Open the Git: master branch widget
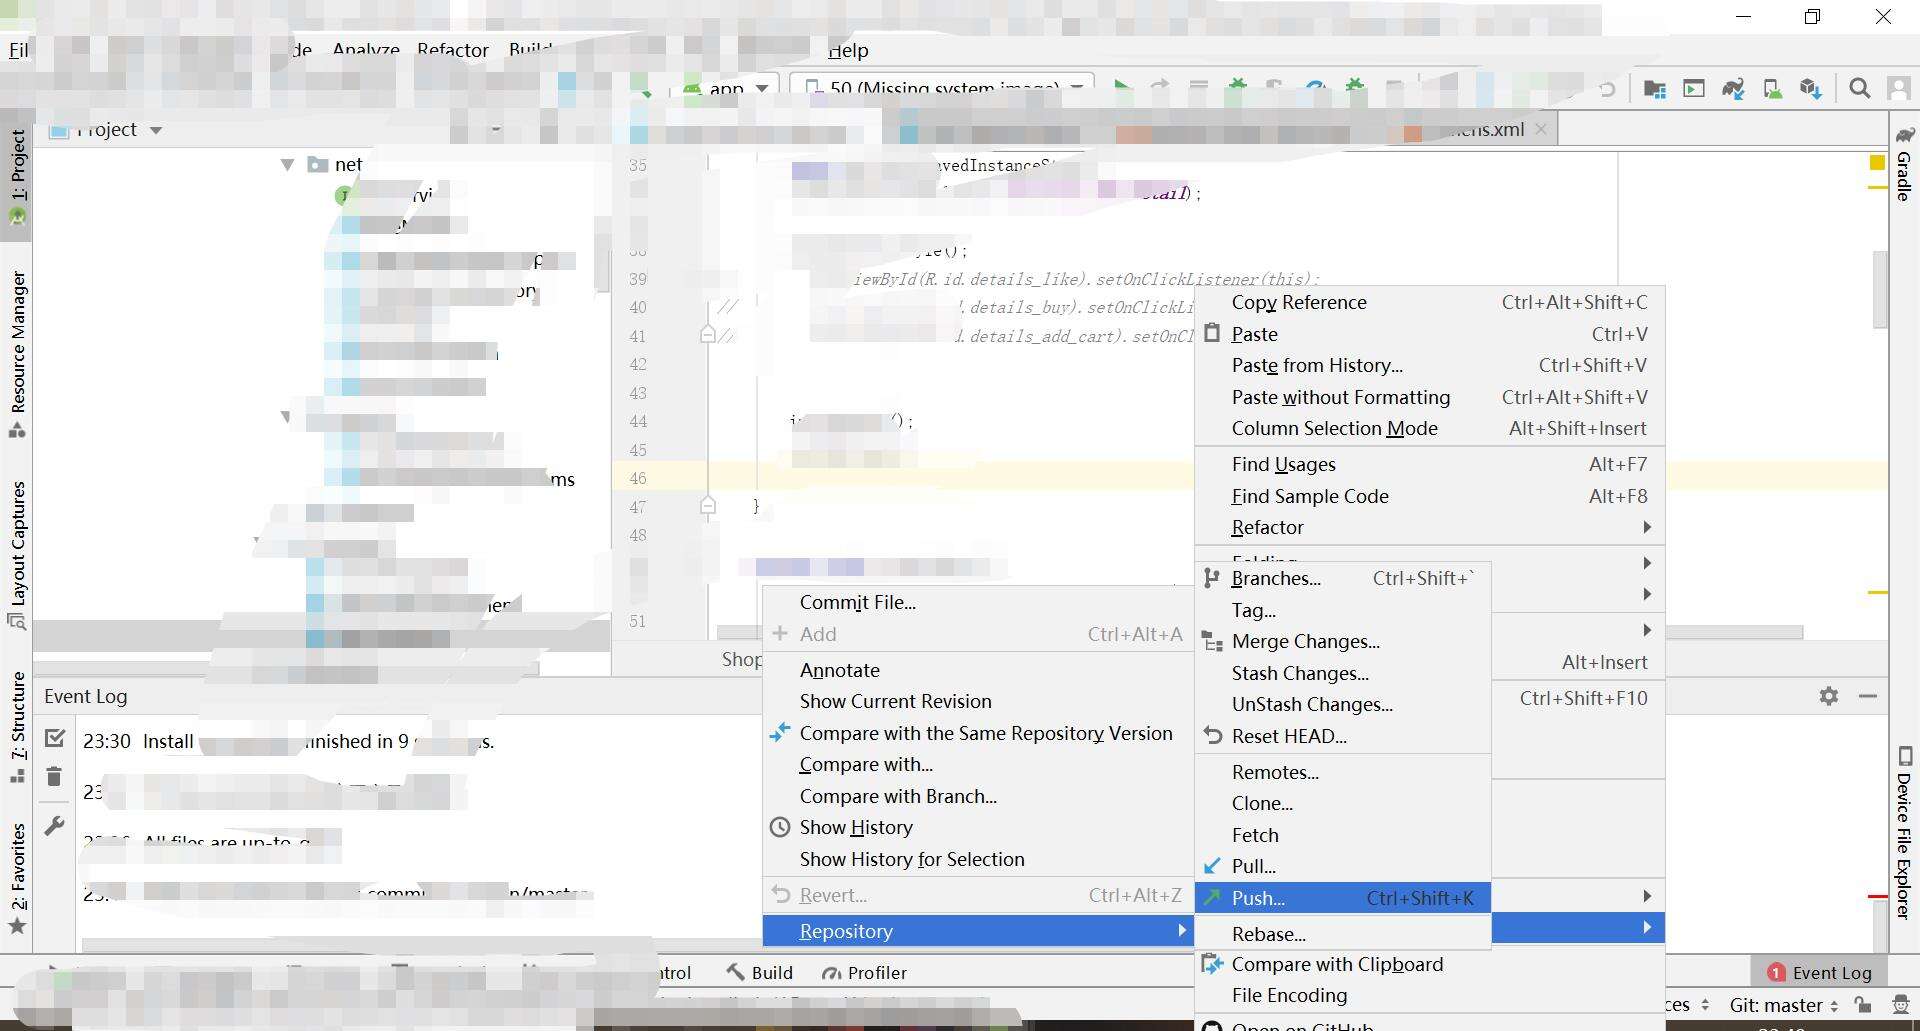The width and height of the screenshot is (1920, 1031). pos(1784,1005)
